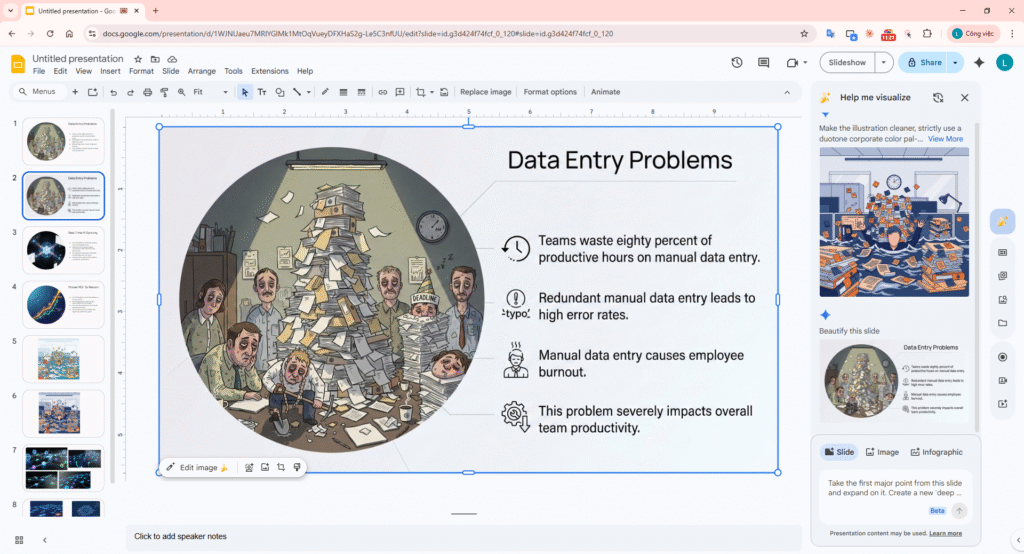Click the paint format roller icon

coord(164,92)
